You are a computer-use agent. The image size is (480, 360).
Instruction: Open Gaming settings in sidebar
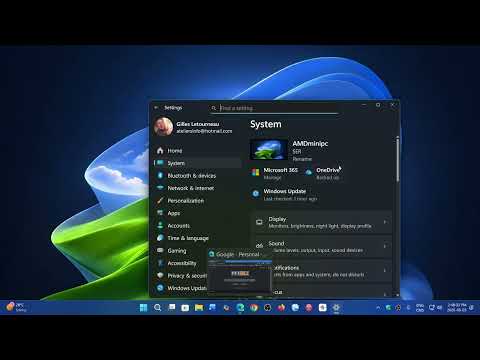tap(181, 251)
